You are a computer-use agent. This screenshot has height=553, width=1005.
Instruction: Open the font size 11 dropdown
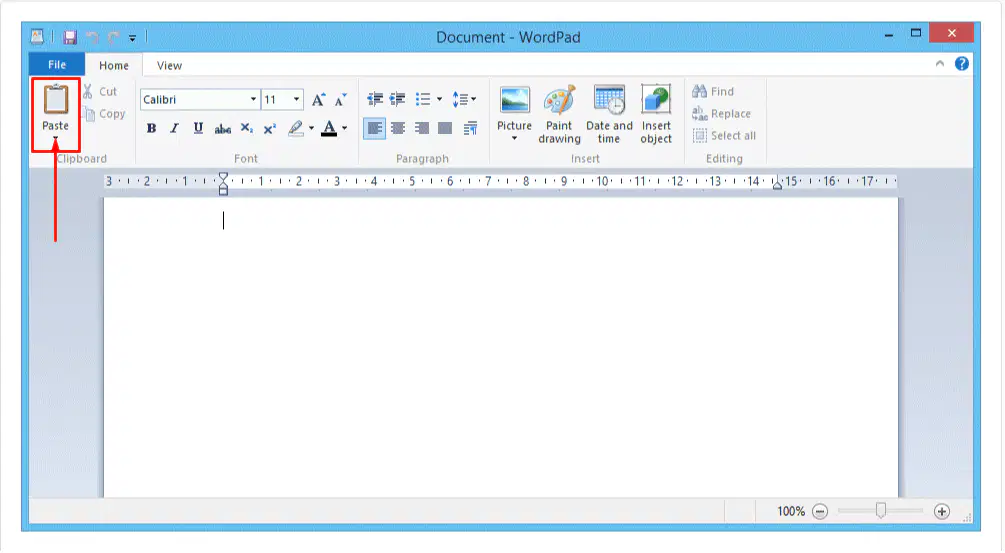click(296, 99)
